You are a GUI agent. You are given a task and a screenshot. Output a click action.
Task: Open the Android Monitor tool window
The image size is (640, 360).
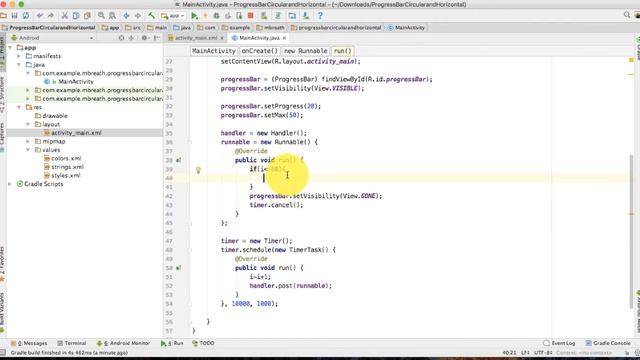coord(124,344)
